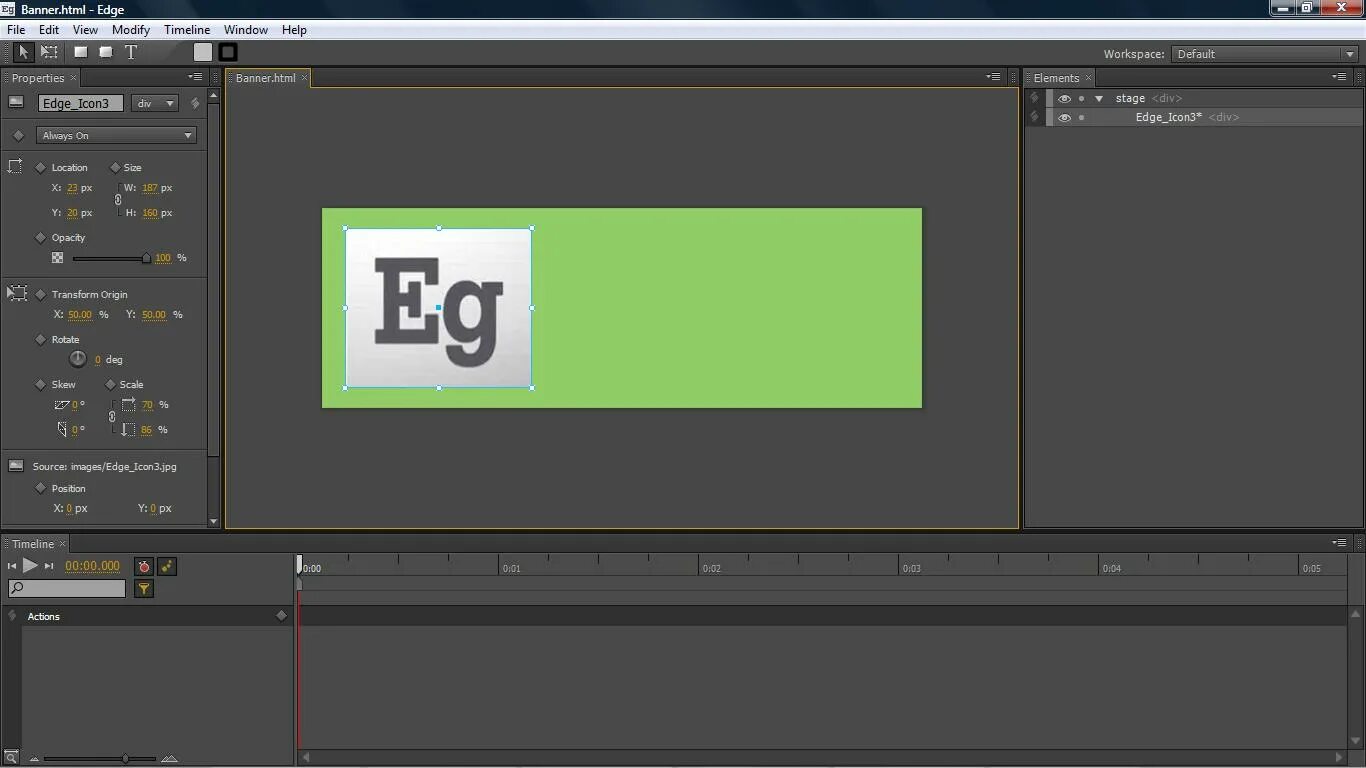Viewport: 1366px width, 768px height.
Task: Open the black border color swatch
Action: tap(228, 52)
